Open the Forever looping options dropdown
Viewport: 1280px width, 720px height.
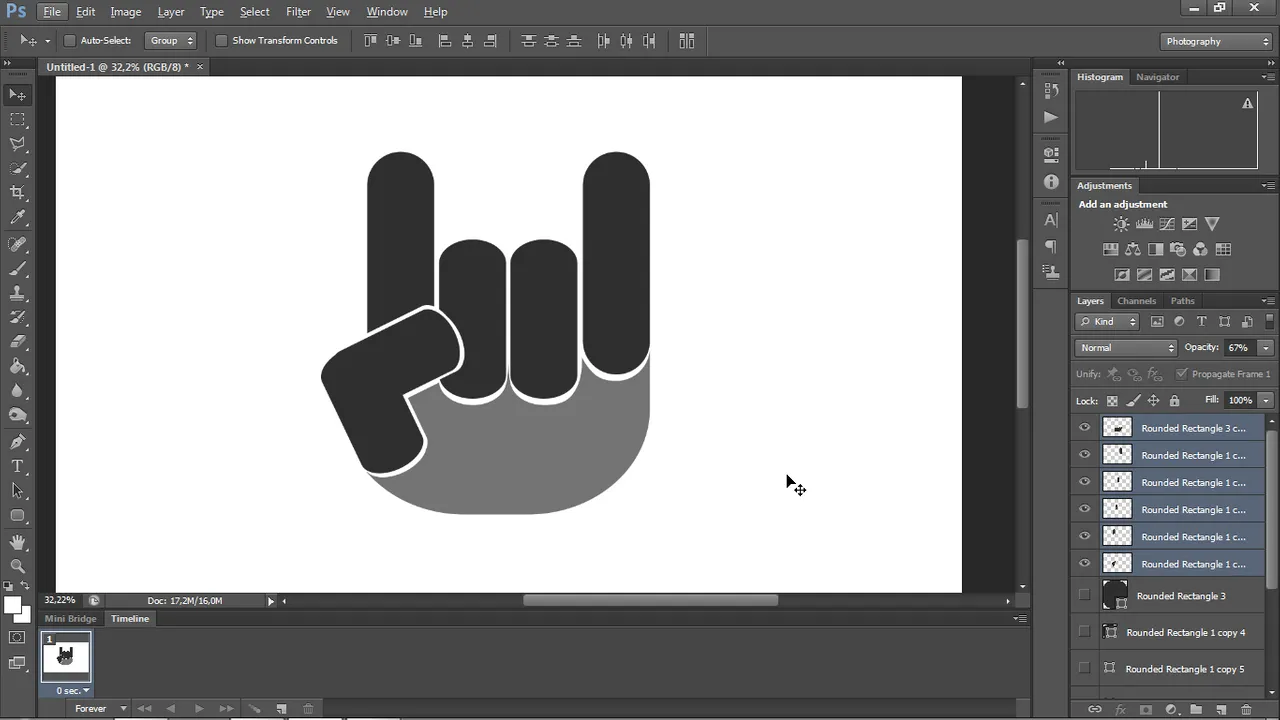102,708
